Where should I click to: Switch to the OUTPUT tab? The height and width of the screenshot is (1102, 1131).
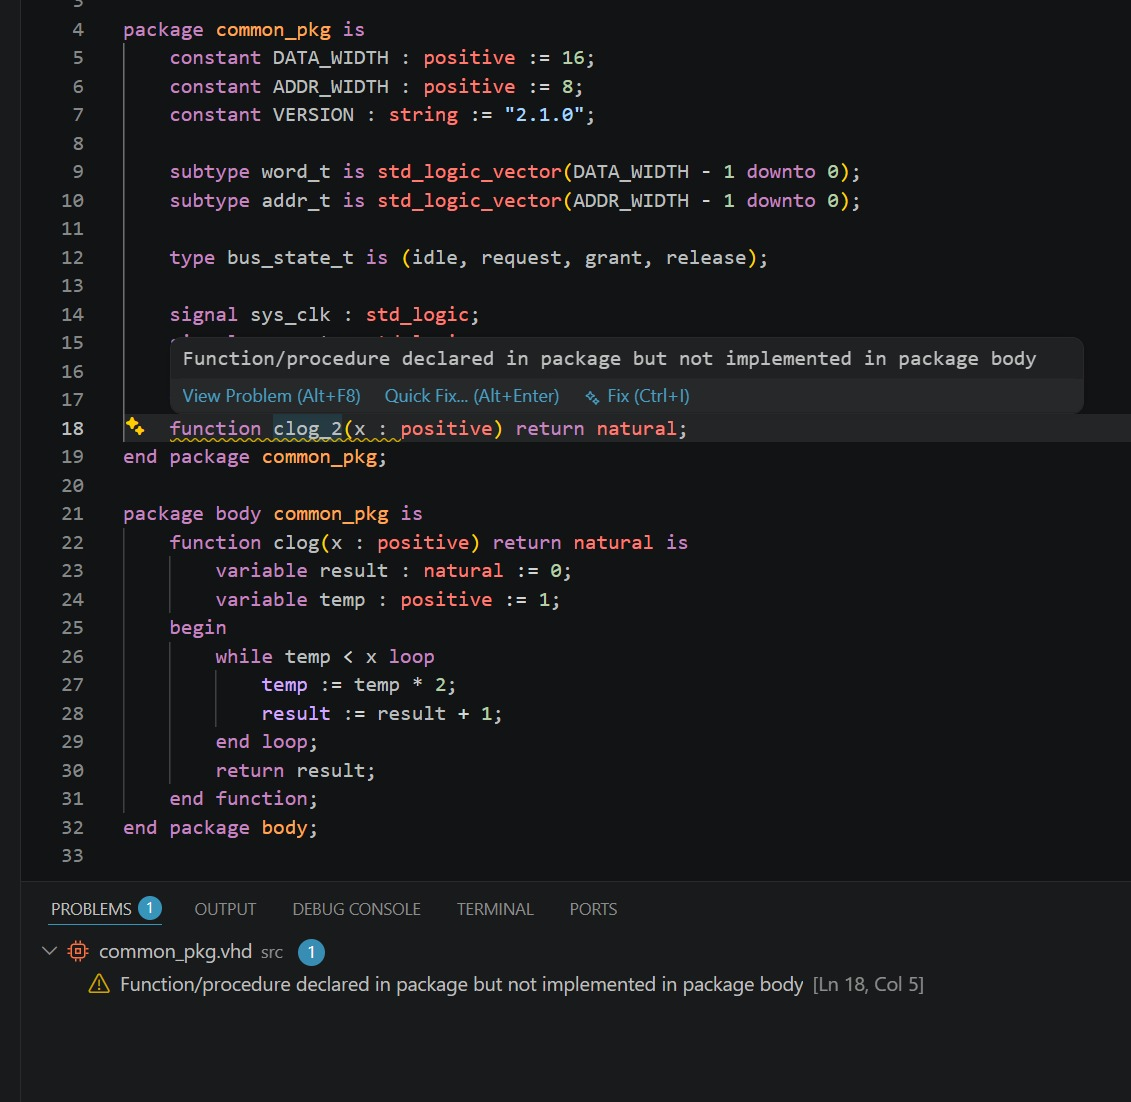(225, 909)
